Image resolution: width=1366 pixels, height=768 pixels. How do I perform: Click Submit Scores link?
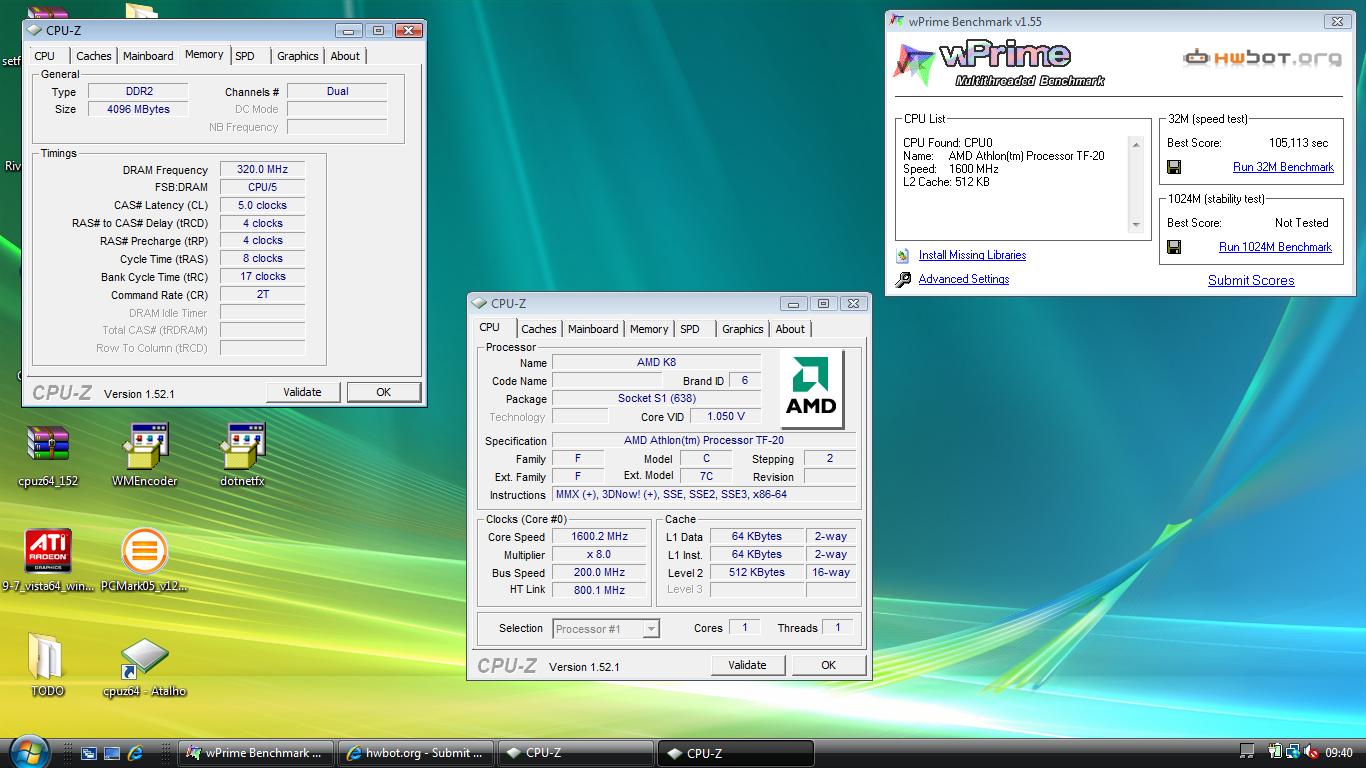click(x=1251, y=280)
